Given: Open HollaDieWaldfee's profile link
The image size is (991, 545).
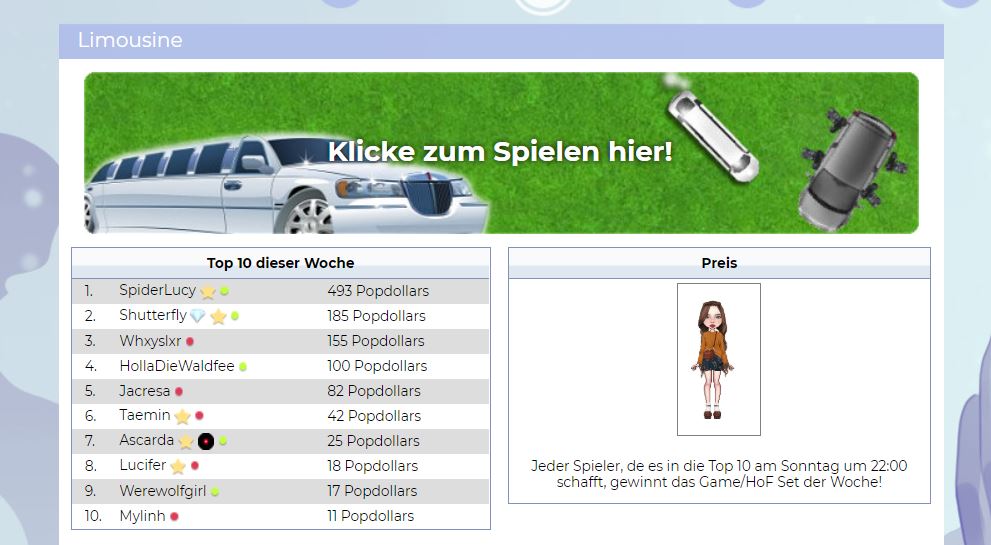Looking at the screenshot, I should [x=177, y=365].
